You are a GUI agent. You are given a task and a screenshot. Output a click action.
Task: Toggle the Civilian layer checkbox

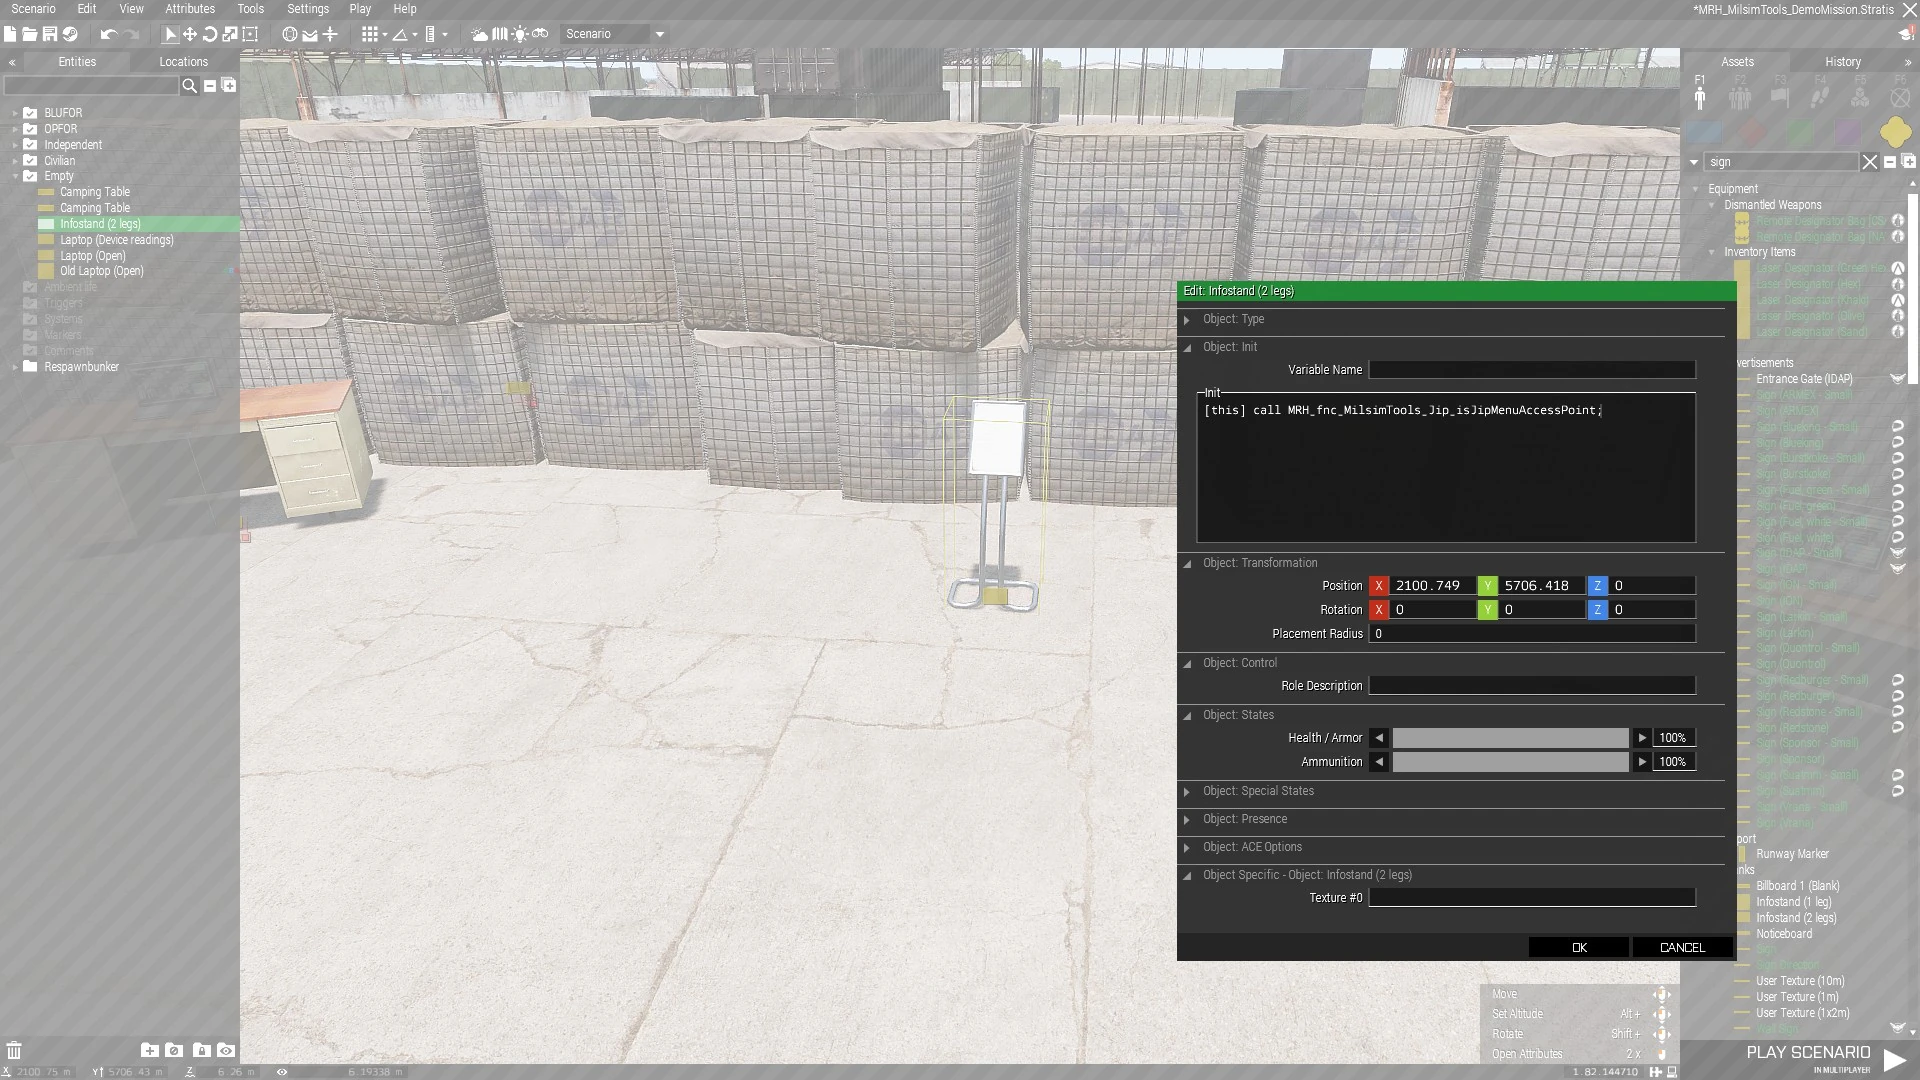point(30,160)
